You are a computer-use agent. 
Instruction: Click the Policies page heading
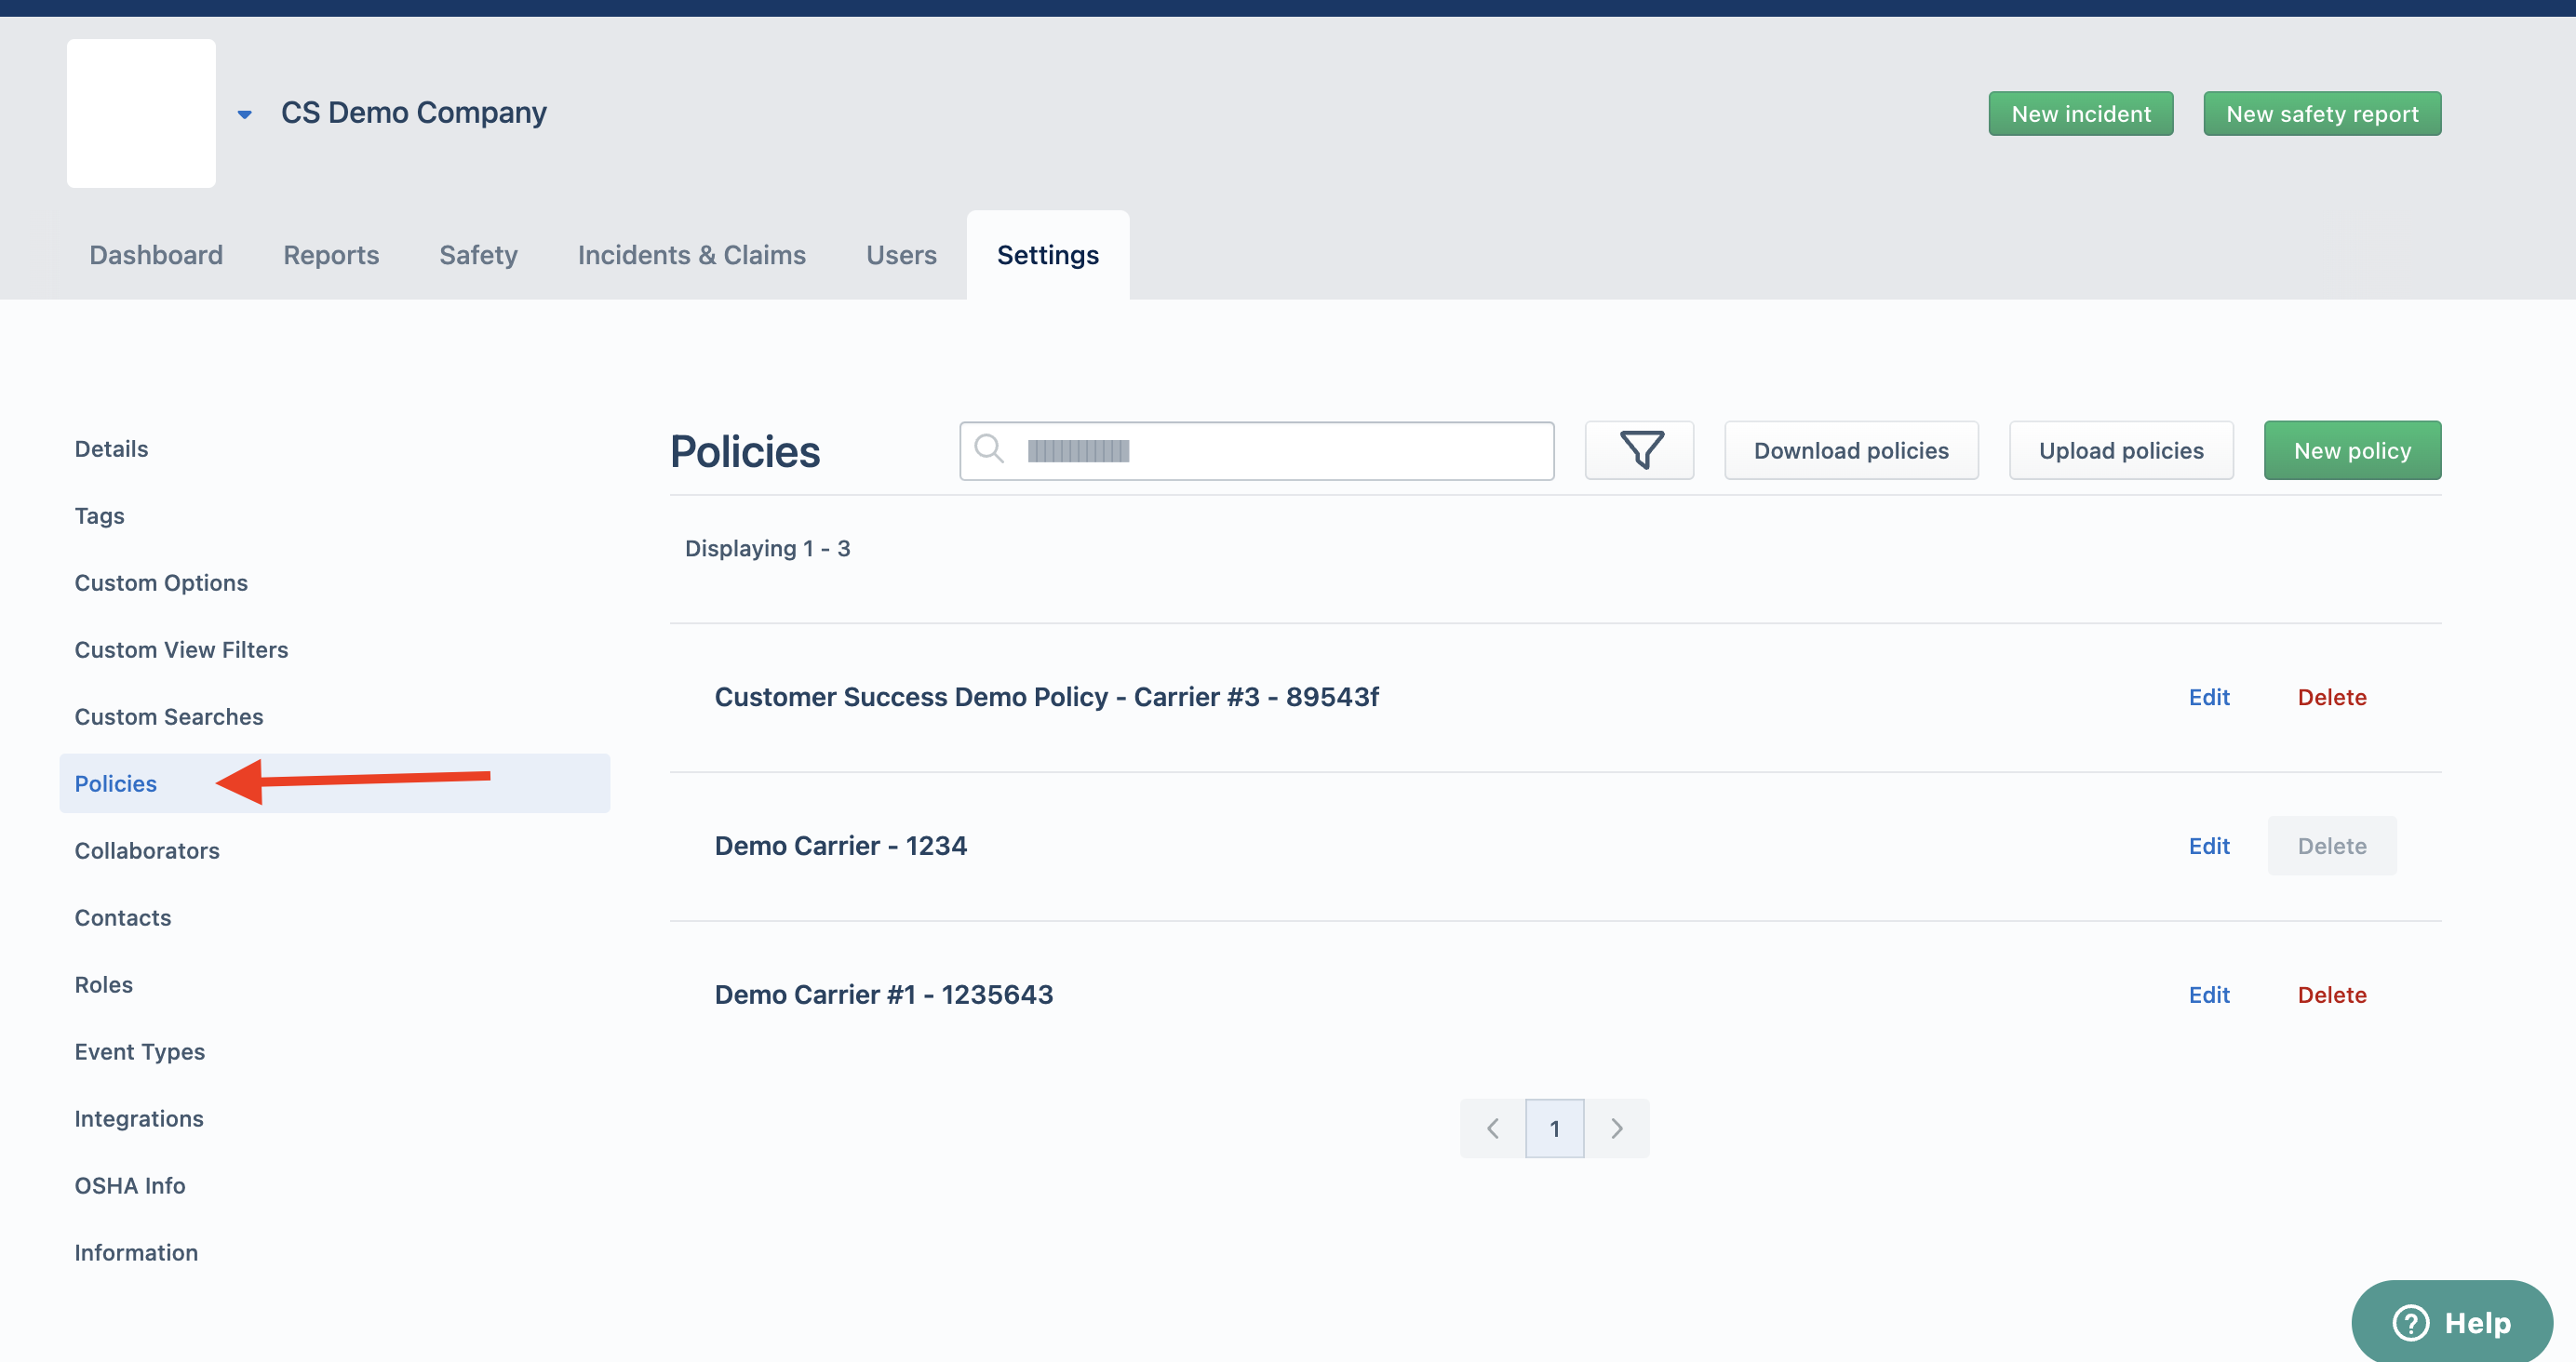(745, 452)
